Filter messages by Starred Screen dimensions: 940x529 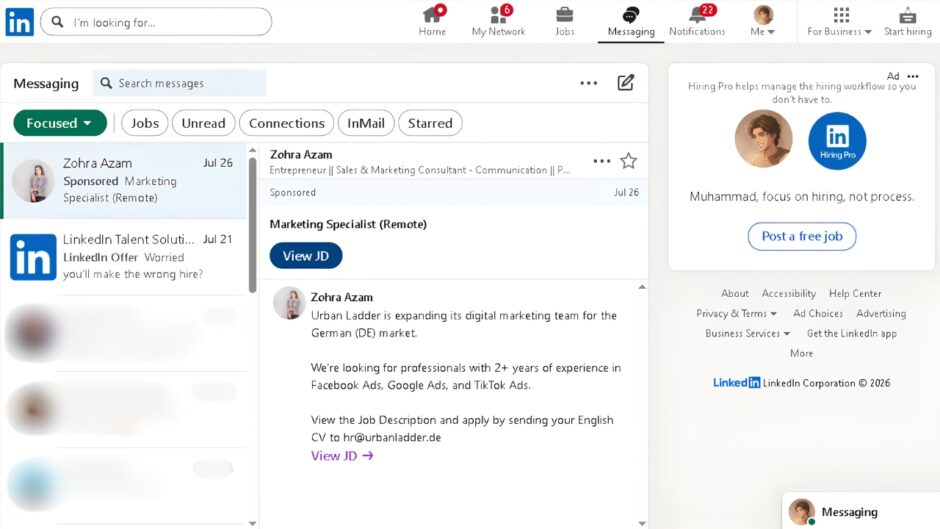coord(430,123)
